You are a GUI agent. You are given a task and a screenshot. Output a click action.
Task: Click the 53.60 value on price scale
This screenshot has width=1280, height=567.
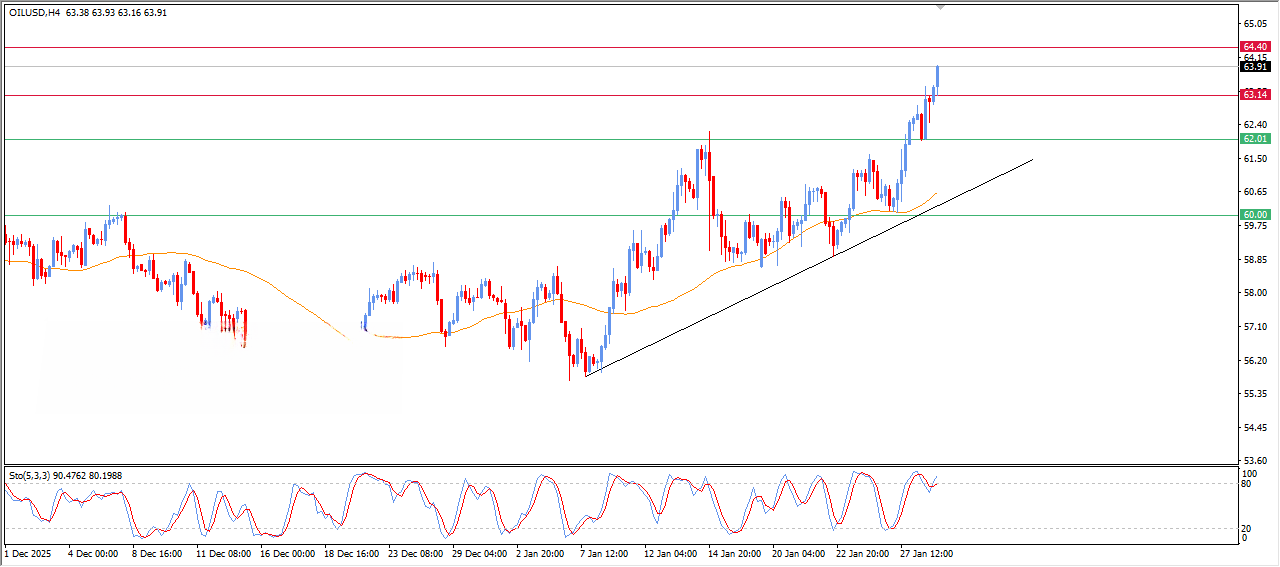click(x=1253, y=461)
